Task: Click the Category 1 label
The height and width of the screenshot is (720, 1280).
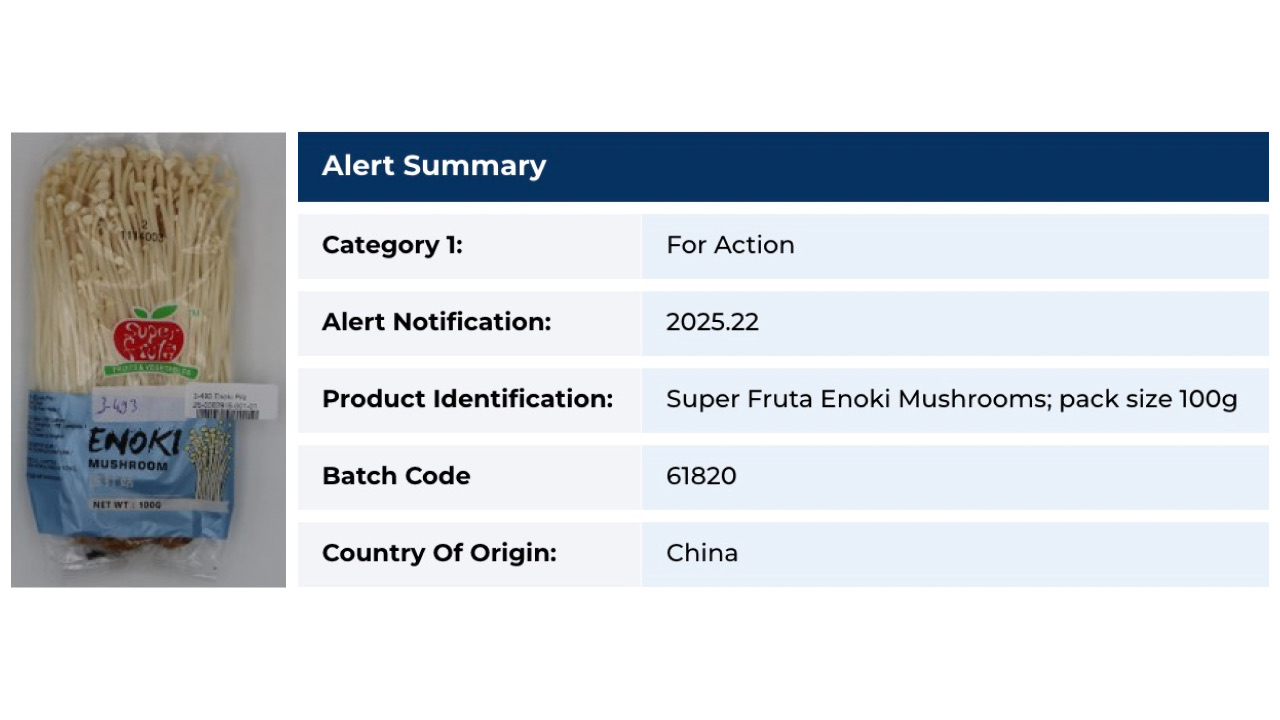Action: click(392, 245)
